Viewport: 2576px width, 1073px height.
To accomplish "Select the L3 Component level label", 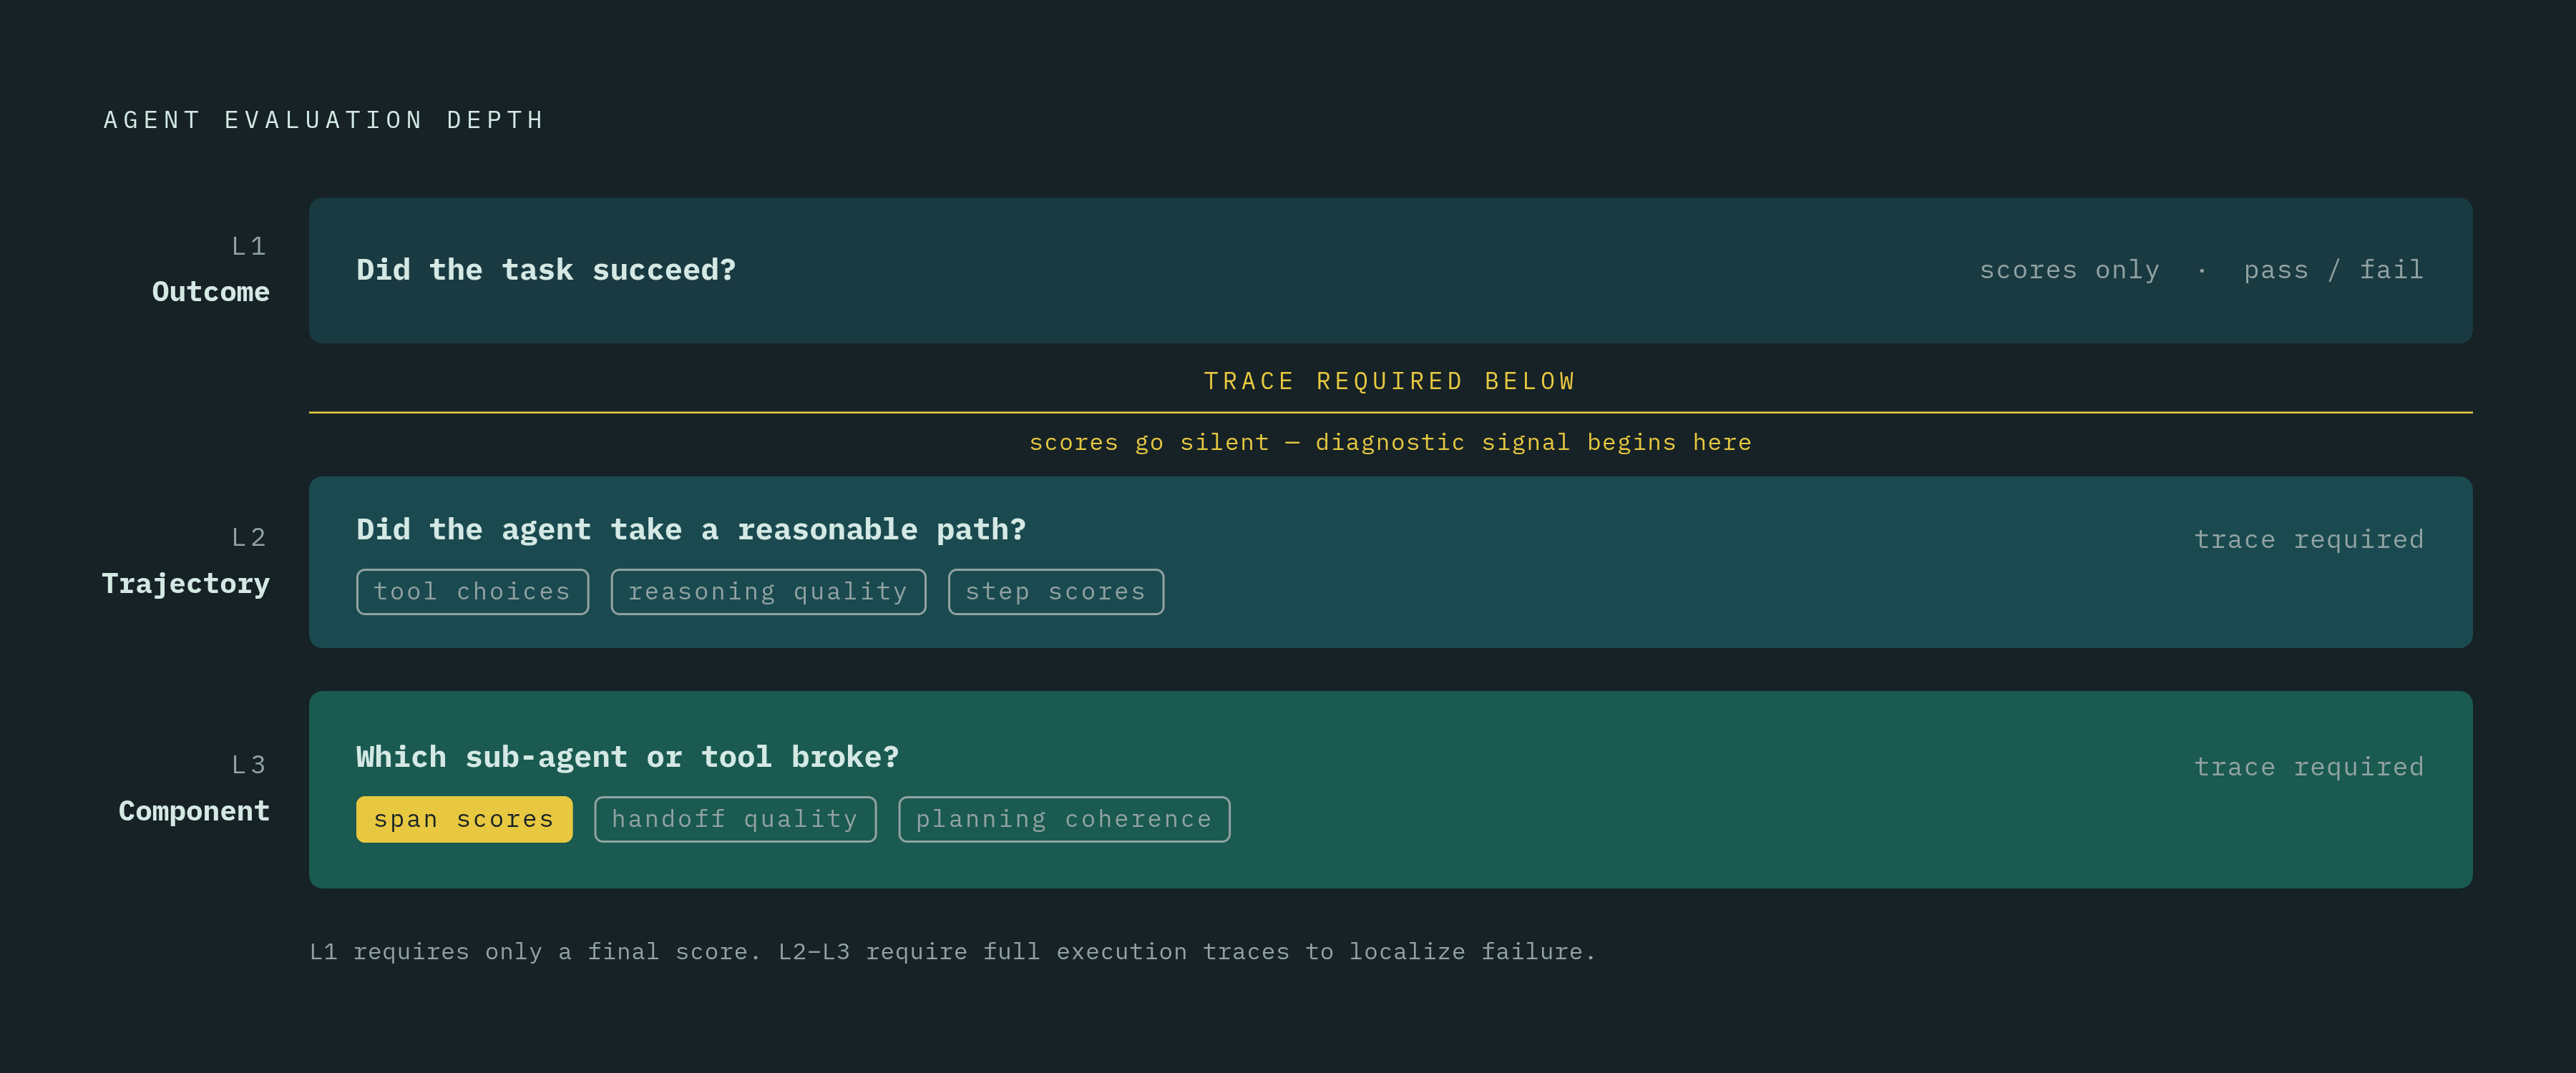I will pos(194,788).
